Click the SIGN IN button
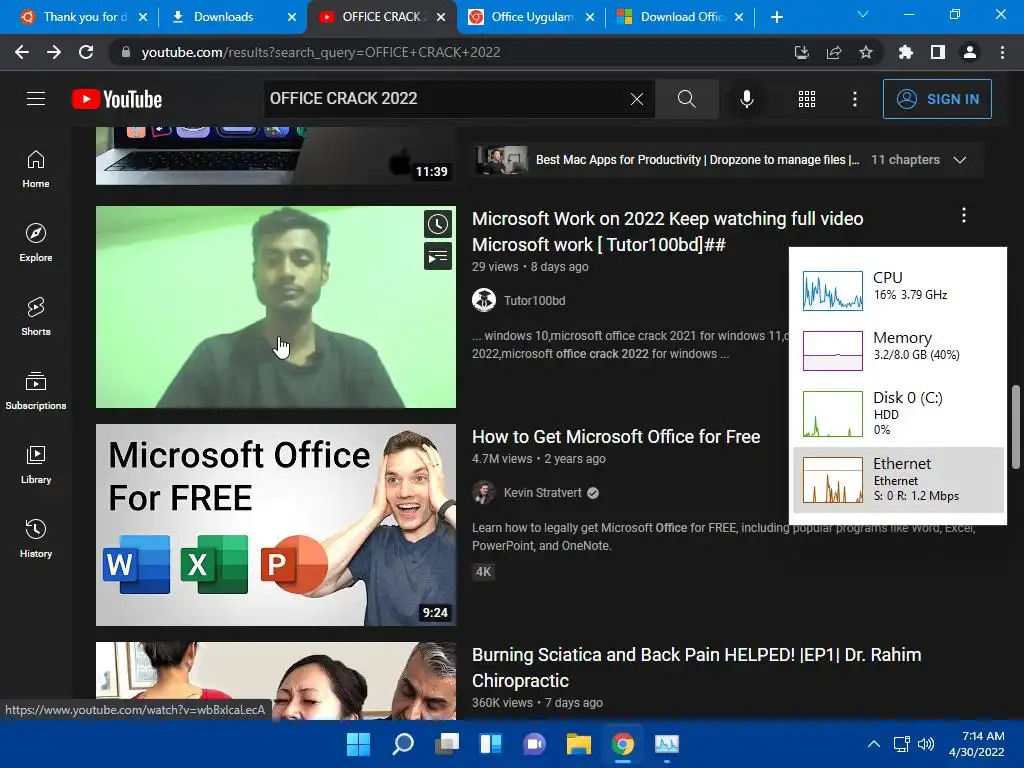The width and height of the screenshot is (1024, 768). point(937,99)
